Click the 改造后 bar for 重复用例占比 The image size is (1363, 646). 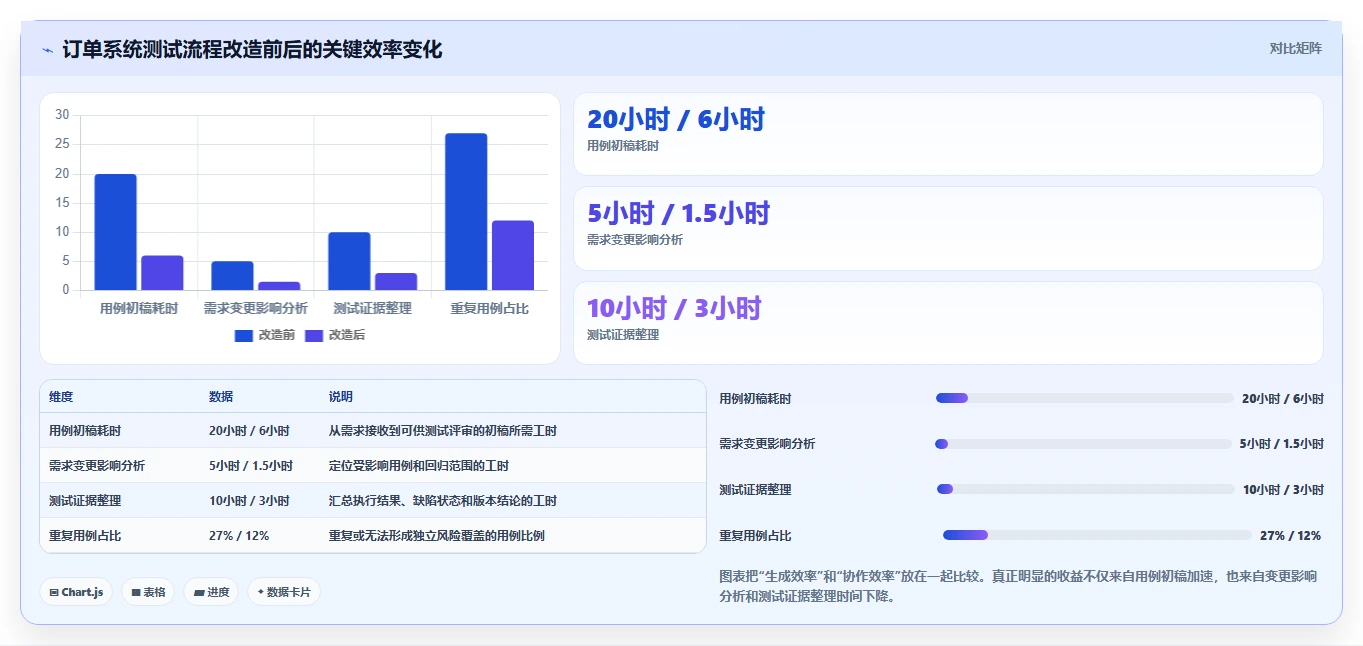513,256
